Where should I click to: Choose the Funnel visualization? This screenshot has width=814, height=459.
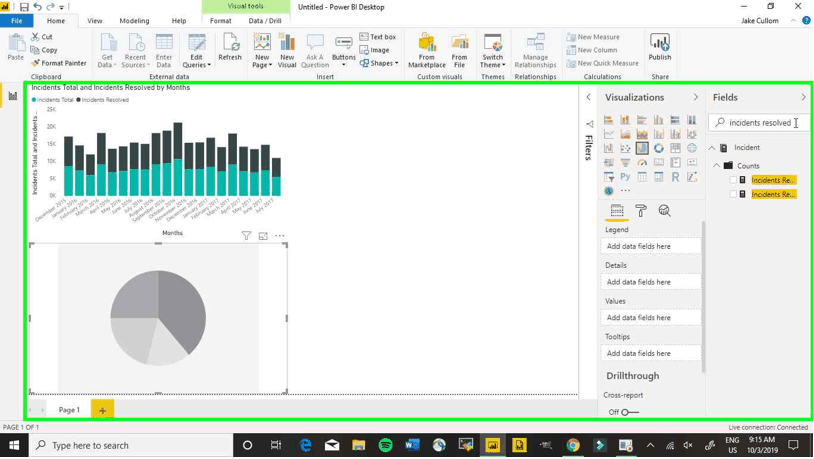[x=625, y=163]
